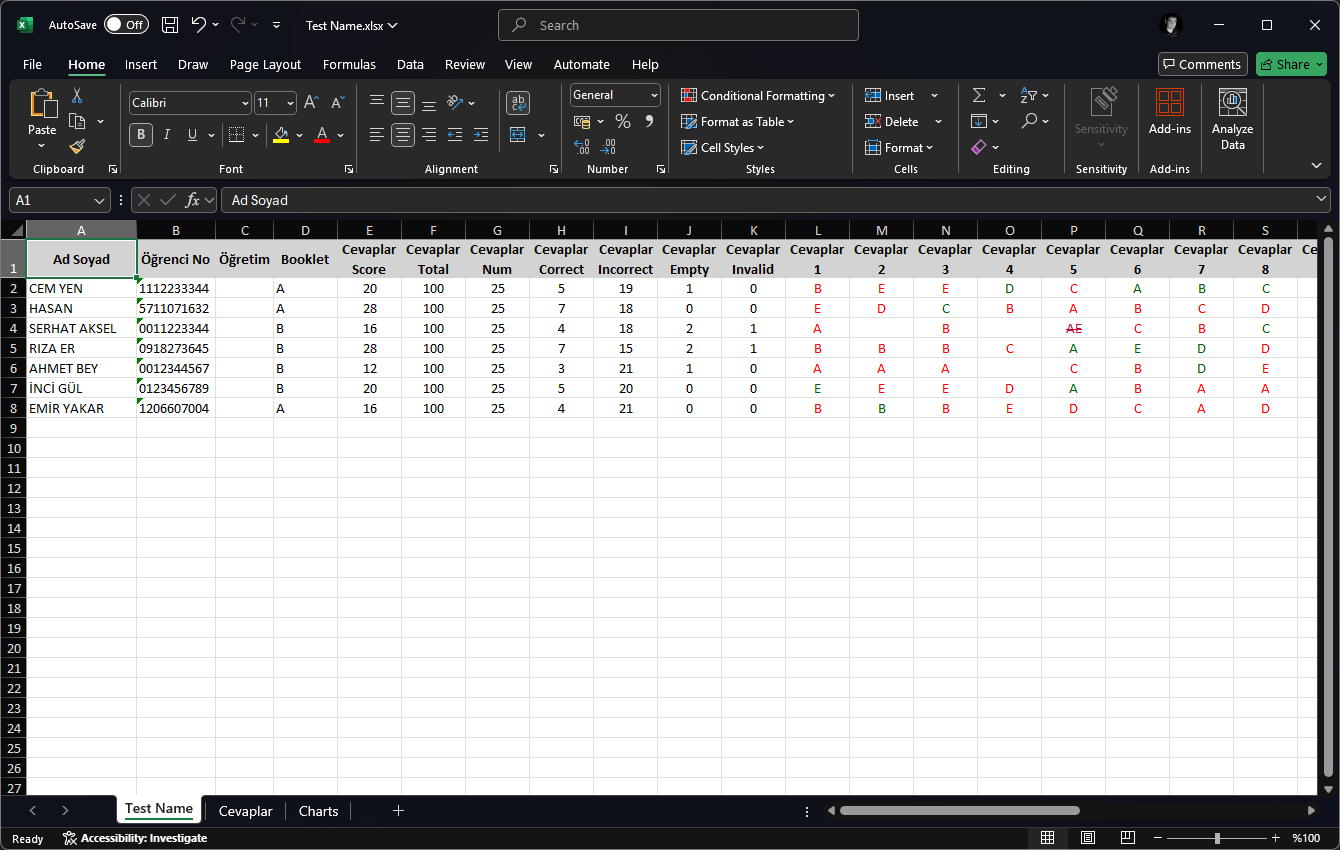This screenshot has width=1340, height=850.
Task: Select cell B5 containing 0918273645
Action: click(176, 348)
